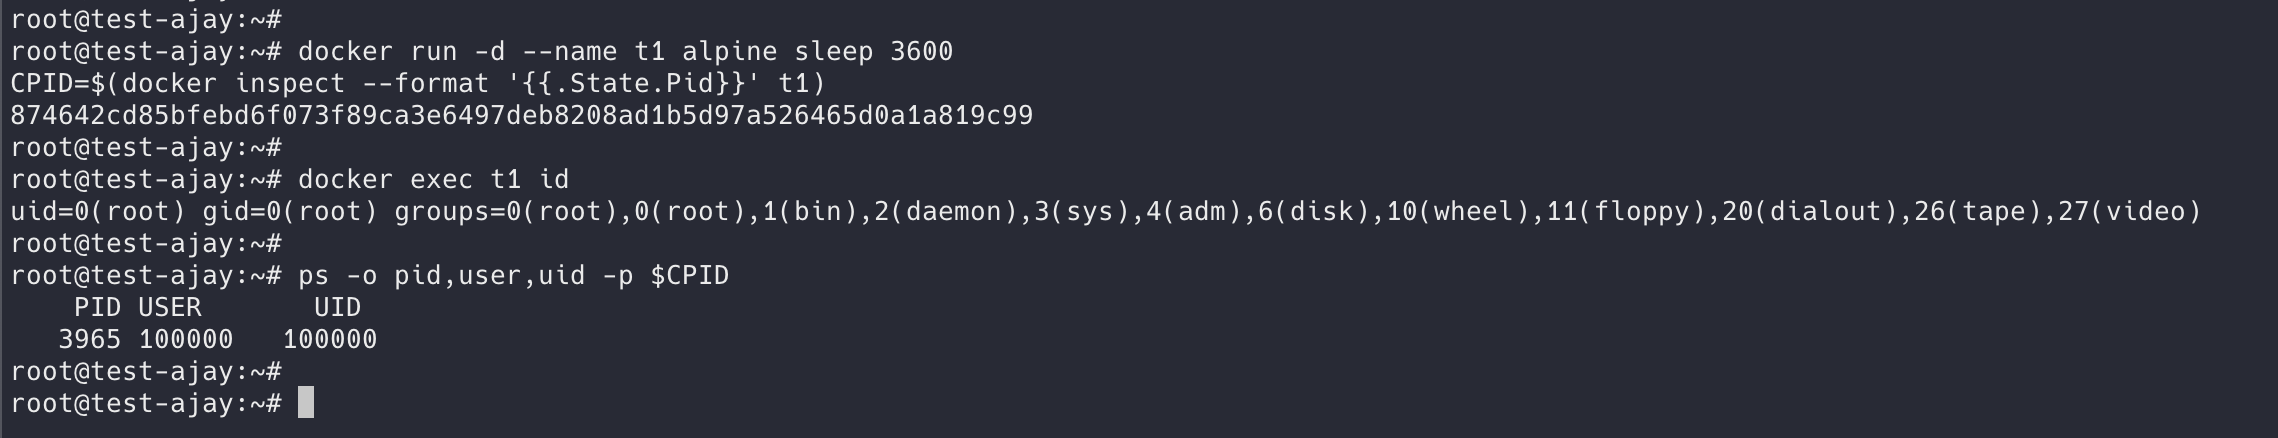This screenshot has width=2278, height=438.
Task: Click the '27(video)' group entry
Action: 2130,211
